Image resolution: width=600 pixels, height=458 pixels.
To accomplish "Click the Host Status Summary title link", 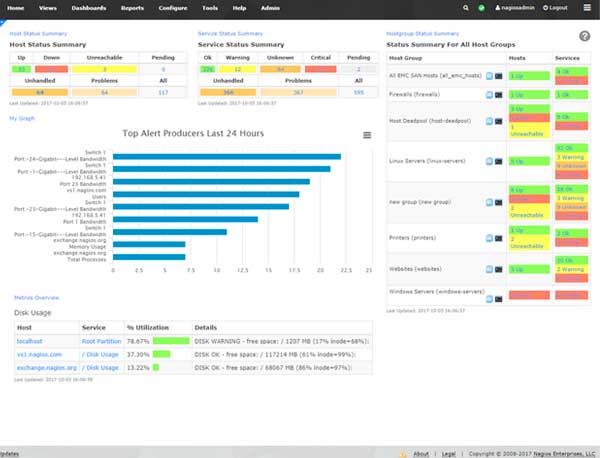I will pos(38,33).
